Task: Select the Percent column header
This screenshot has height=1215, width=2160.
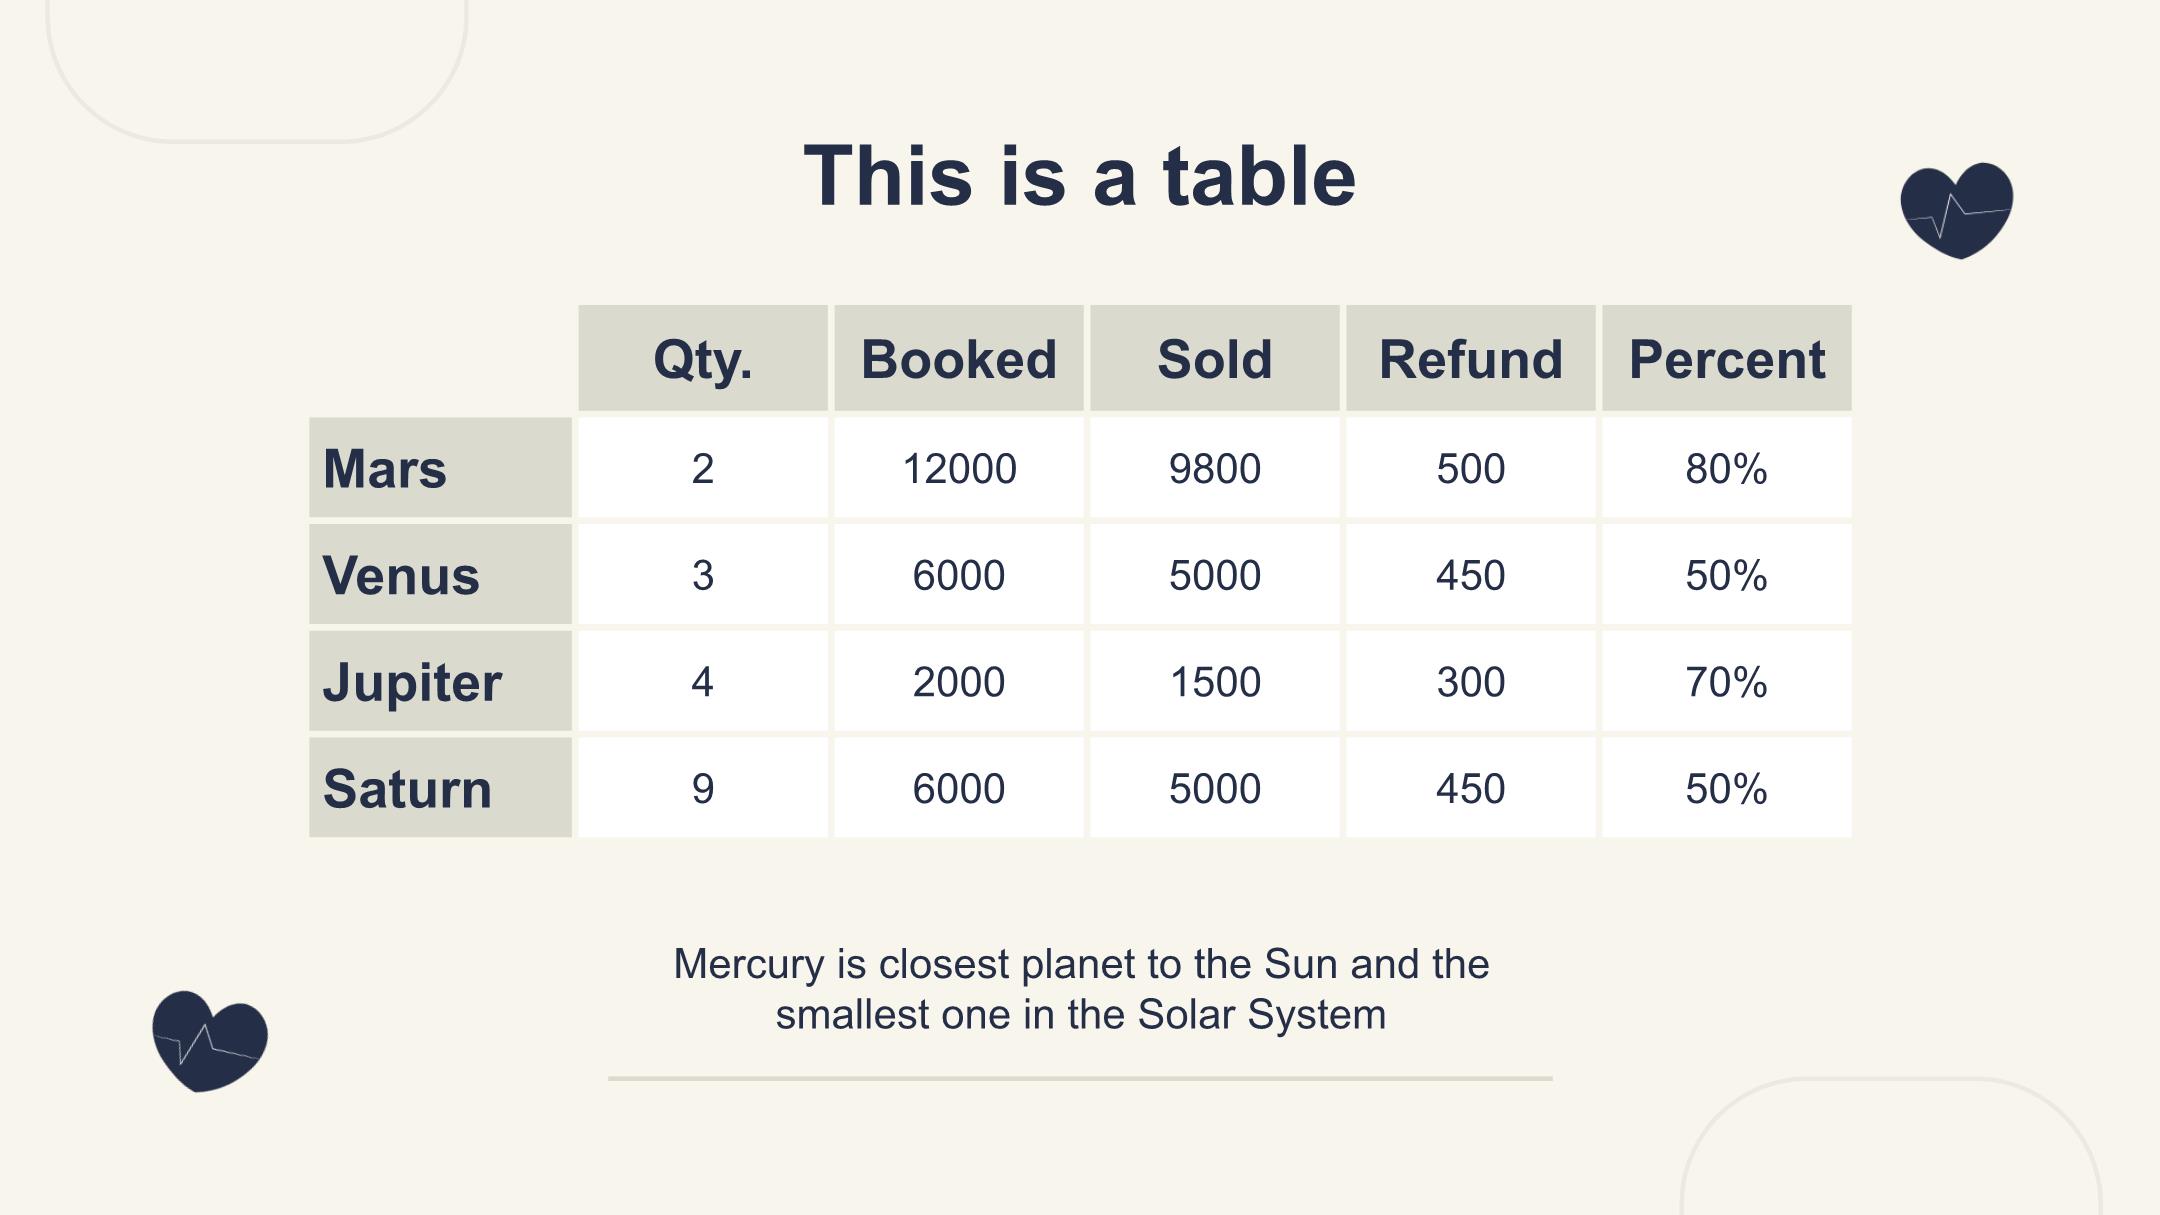Action: 1727,358
